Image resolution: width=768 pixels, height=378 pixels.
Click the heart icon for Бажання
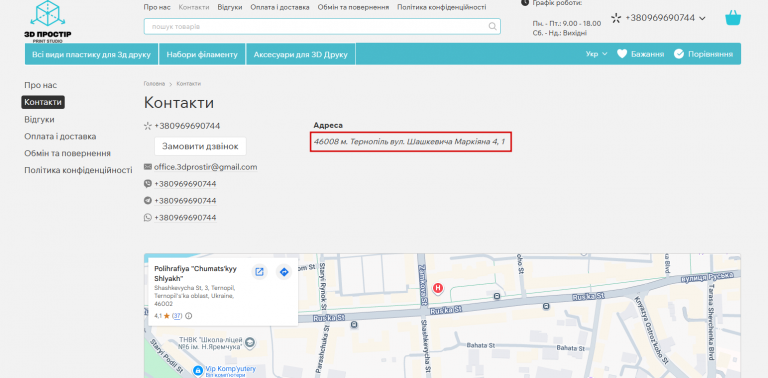[x=622, y=54]
